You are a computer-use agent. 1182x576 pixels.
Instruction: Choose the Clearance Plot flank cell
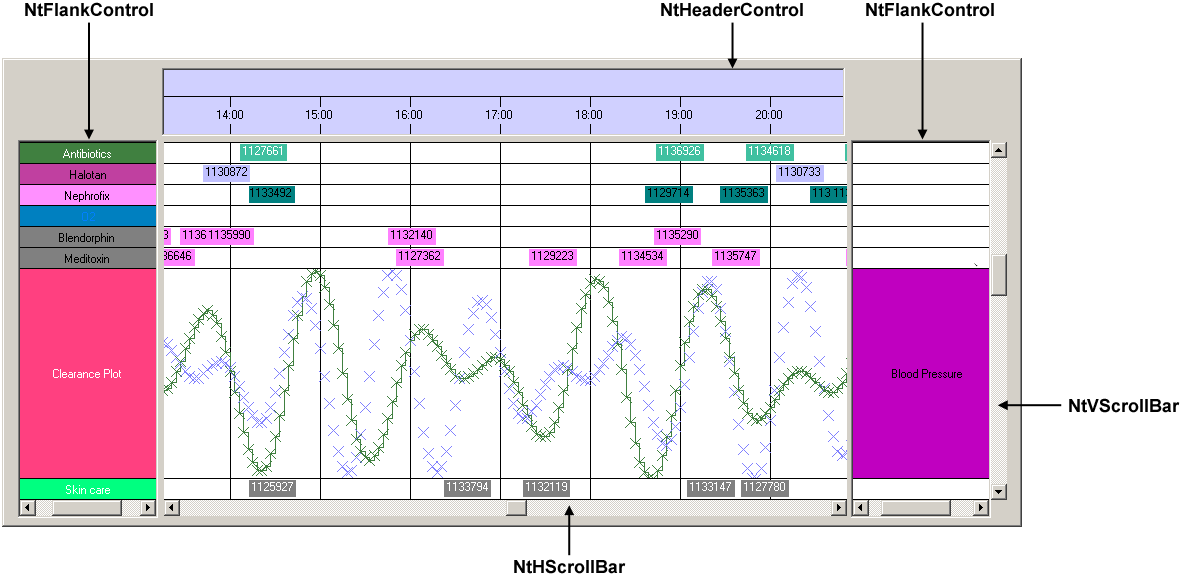tap(87, 373)
